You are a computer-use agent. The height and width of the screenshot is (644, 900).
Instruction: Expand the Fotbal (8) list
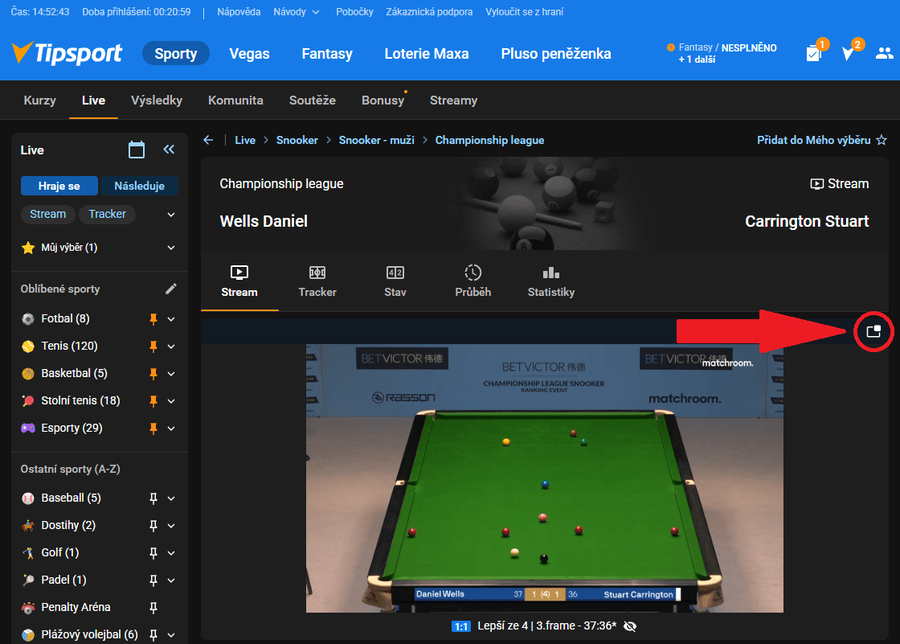point(171,319)
